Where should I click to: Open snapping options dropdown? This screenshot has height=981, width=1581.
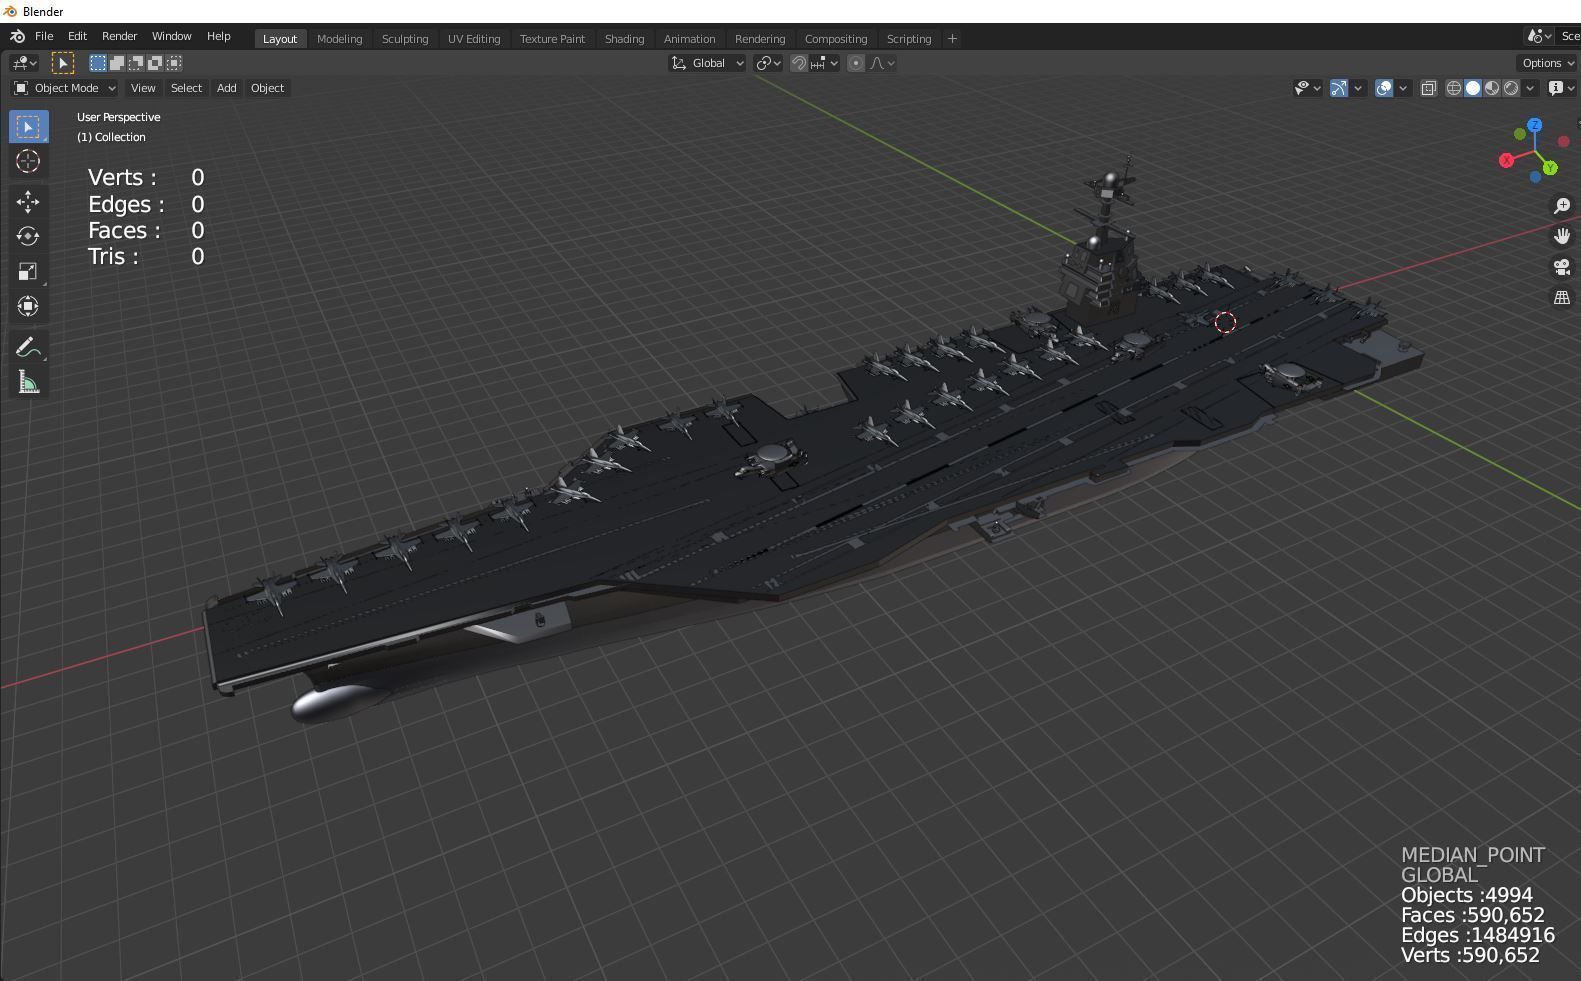825,63
